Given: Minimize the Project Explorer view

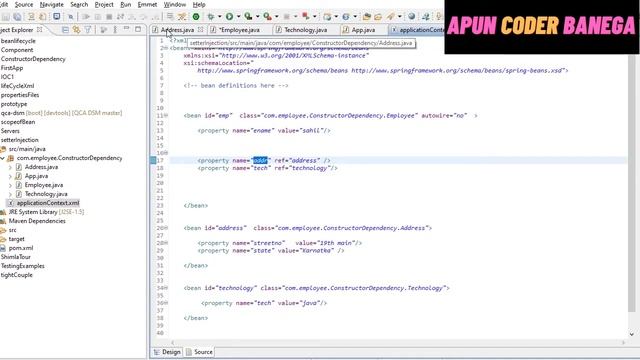Looking at the screenshot, I should (127, 29).
